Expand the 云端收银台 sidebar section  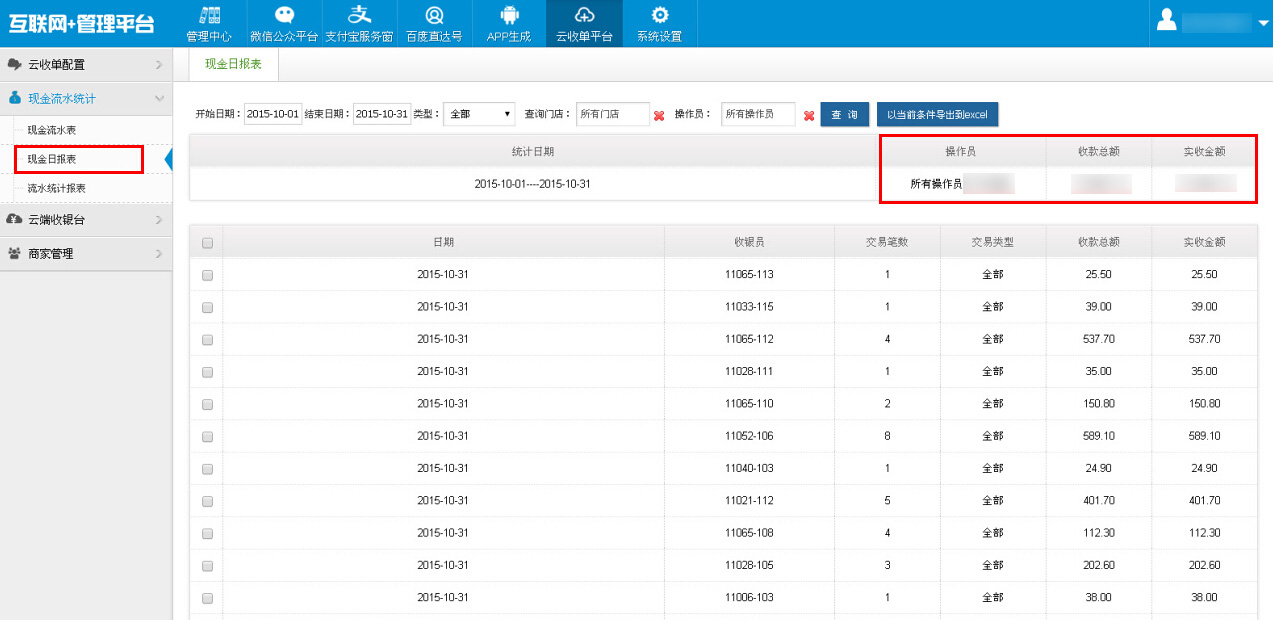[86, 219]
